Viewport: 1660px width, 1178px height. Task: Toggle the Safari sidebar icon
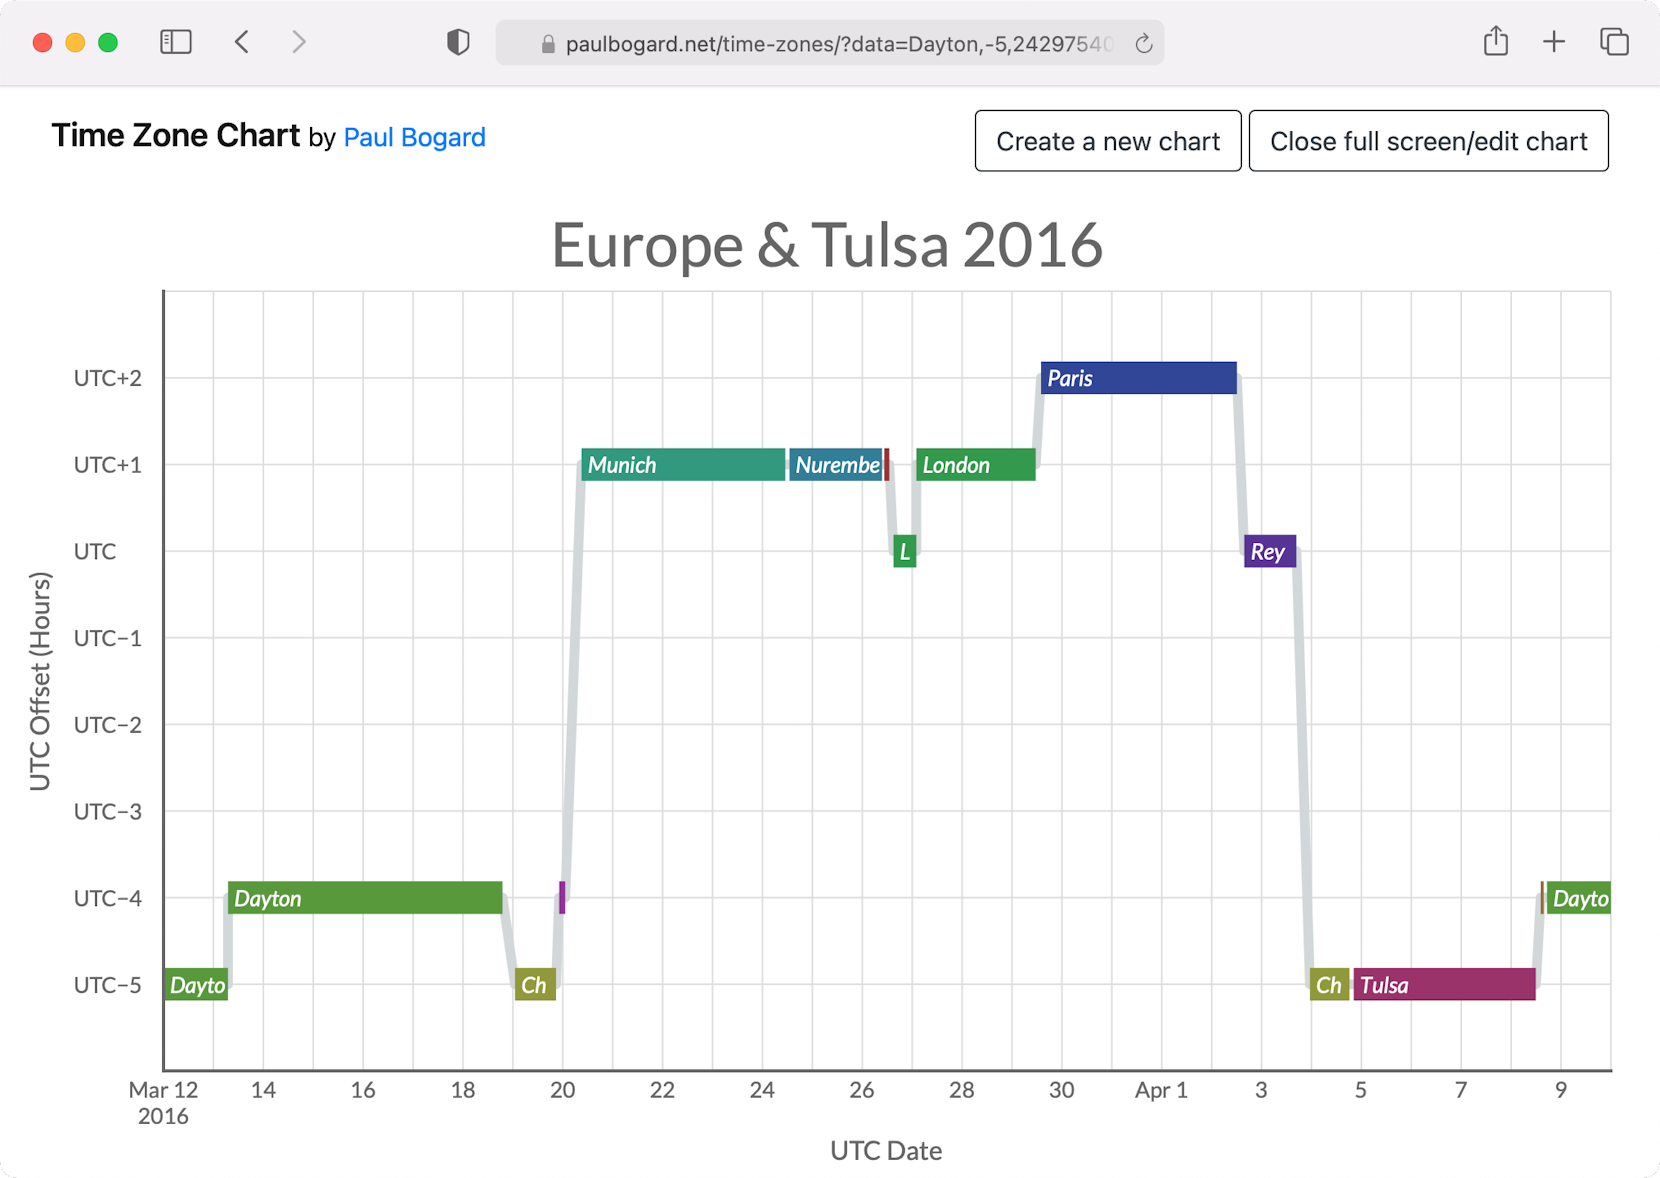(176, 42)
